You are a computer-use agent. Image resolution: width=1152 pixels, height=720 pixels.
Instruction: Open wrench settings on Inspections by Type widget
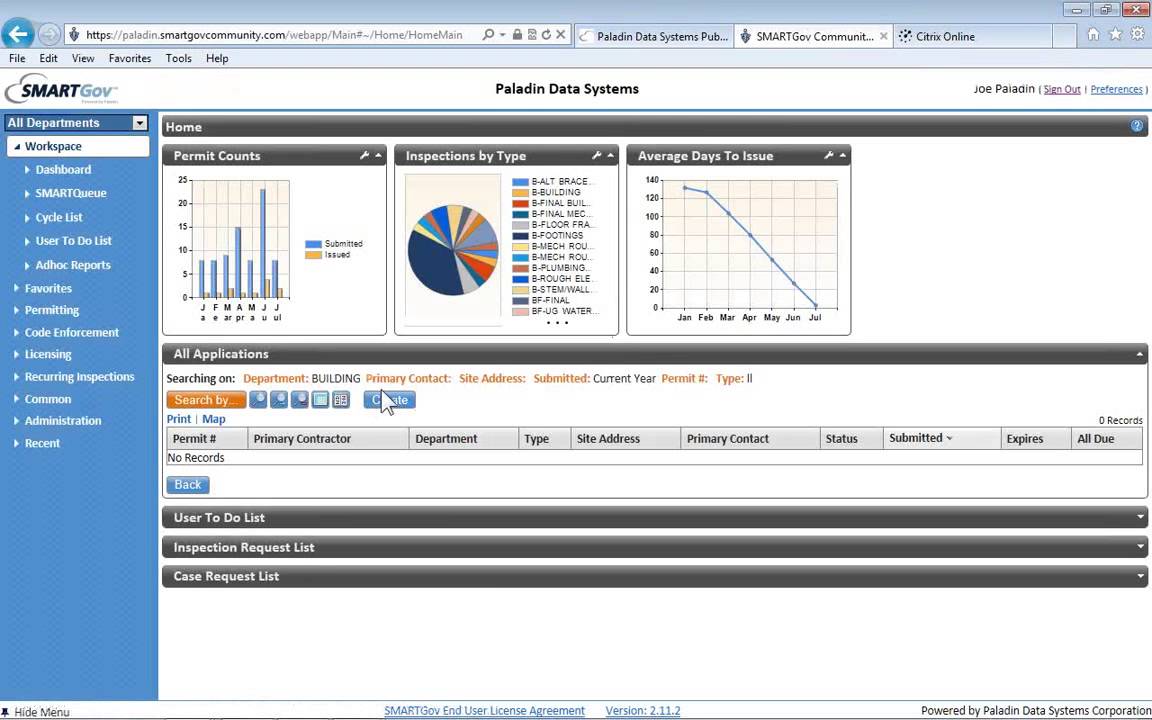(597, 156)
